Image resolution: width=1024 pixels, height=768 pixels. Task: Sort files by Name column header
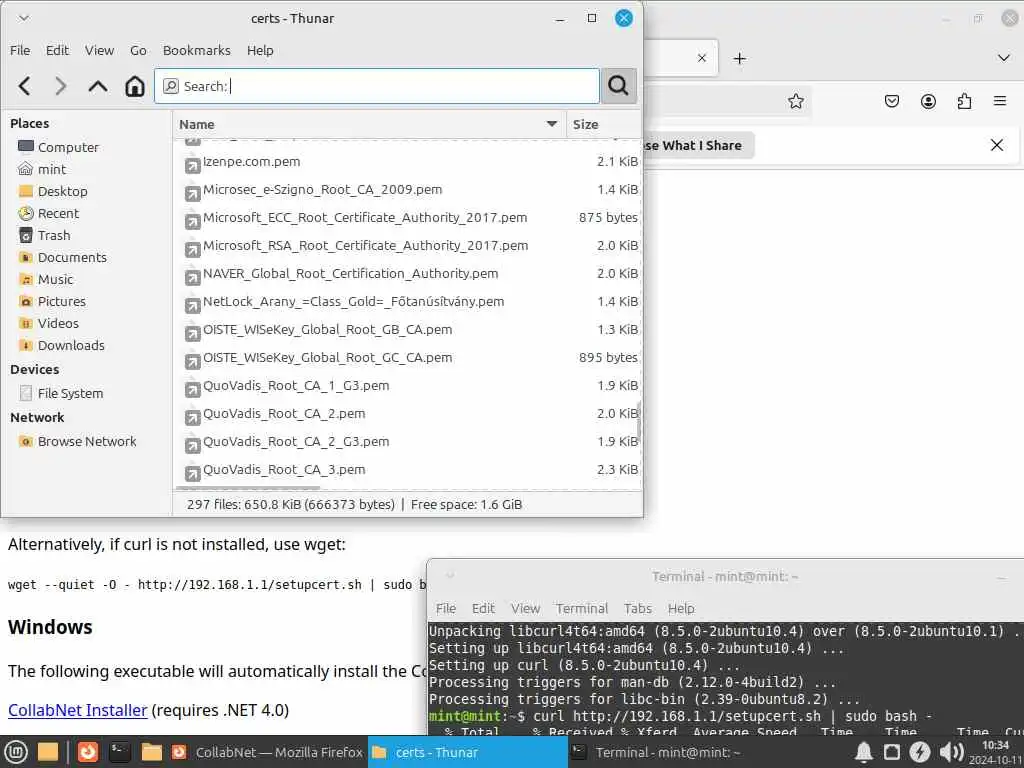point(370,124)
